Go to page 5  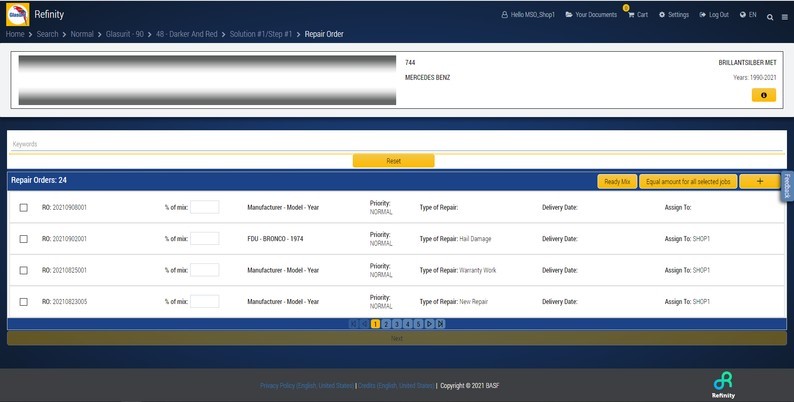point(419,324)
